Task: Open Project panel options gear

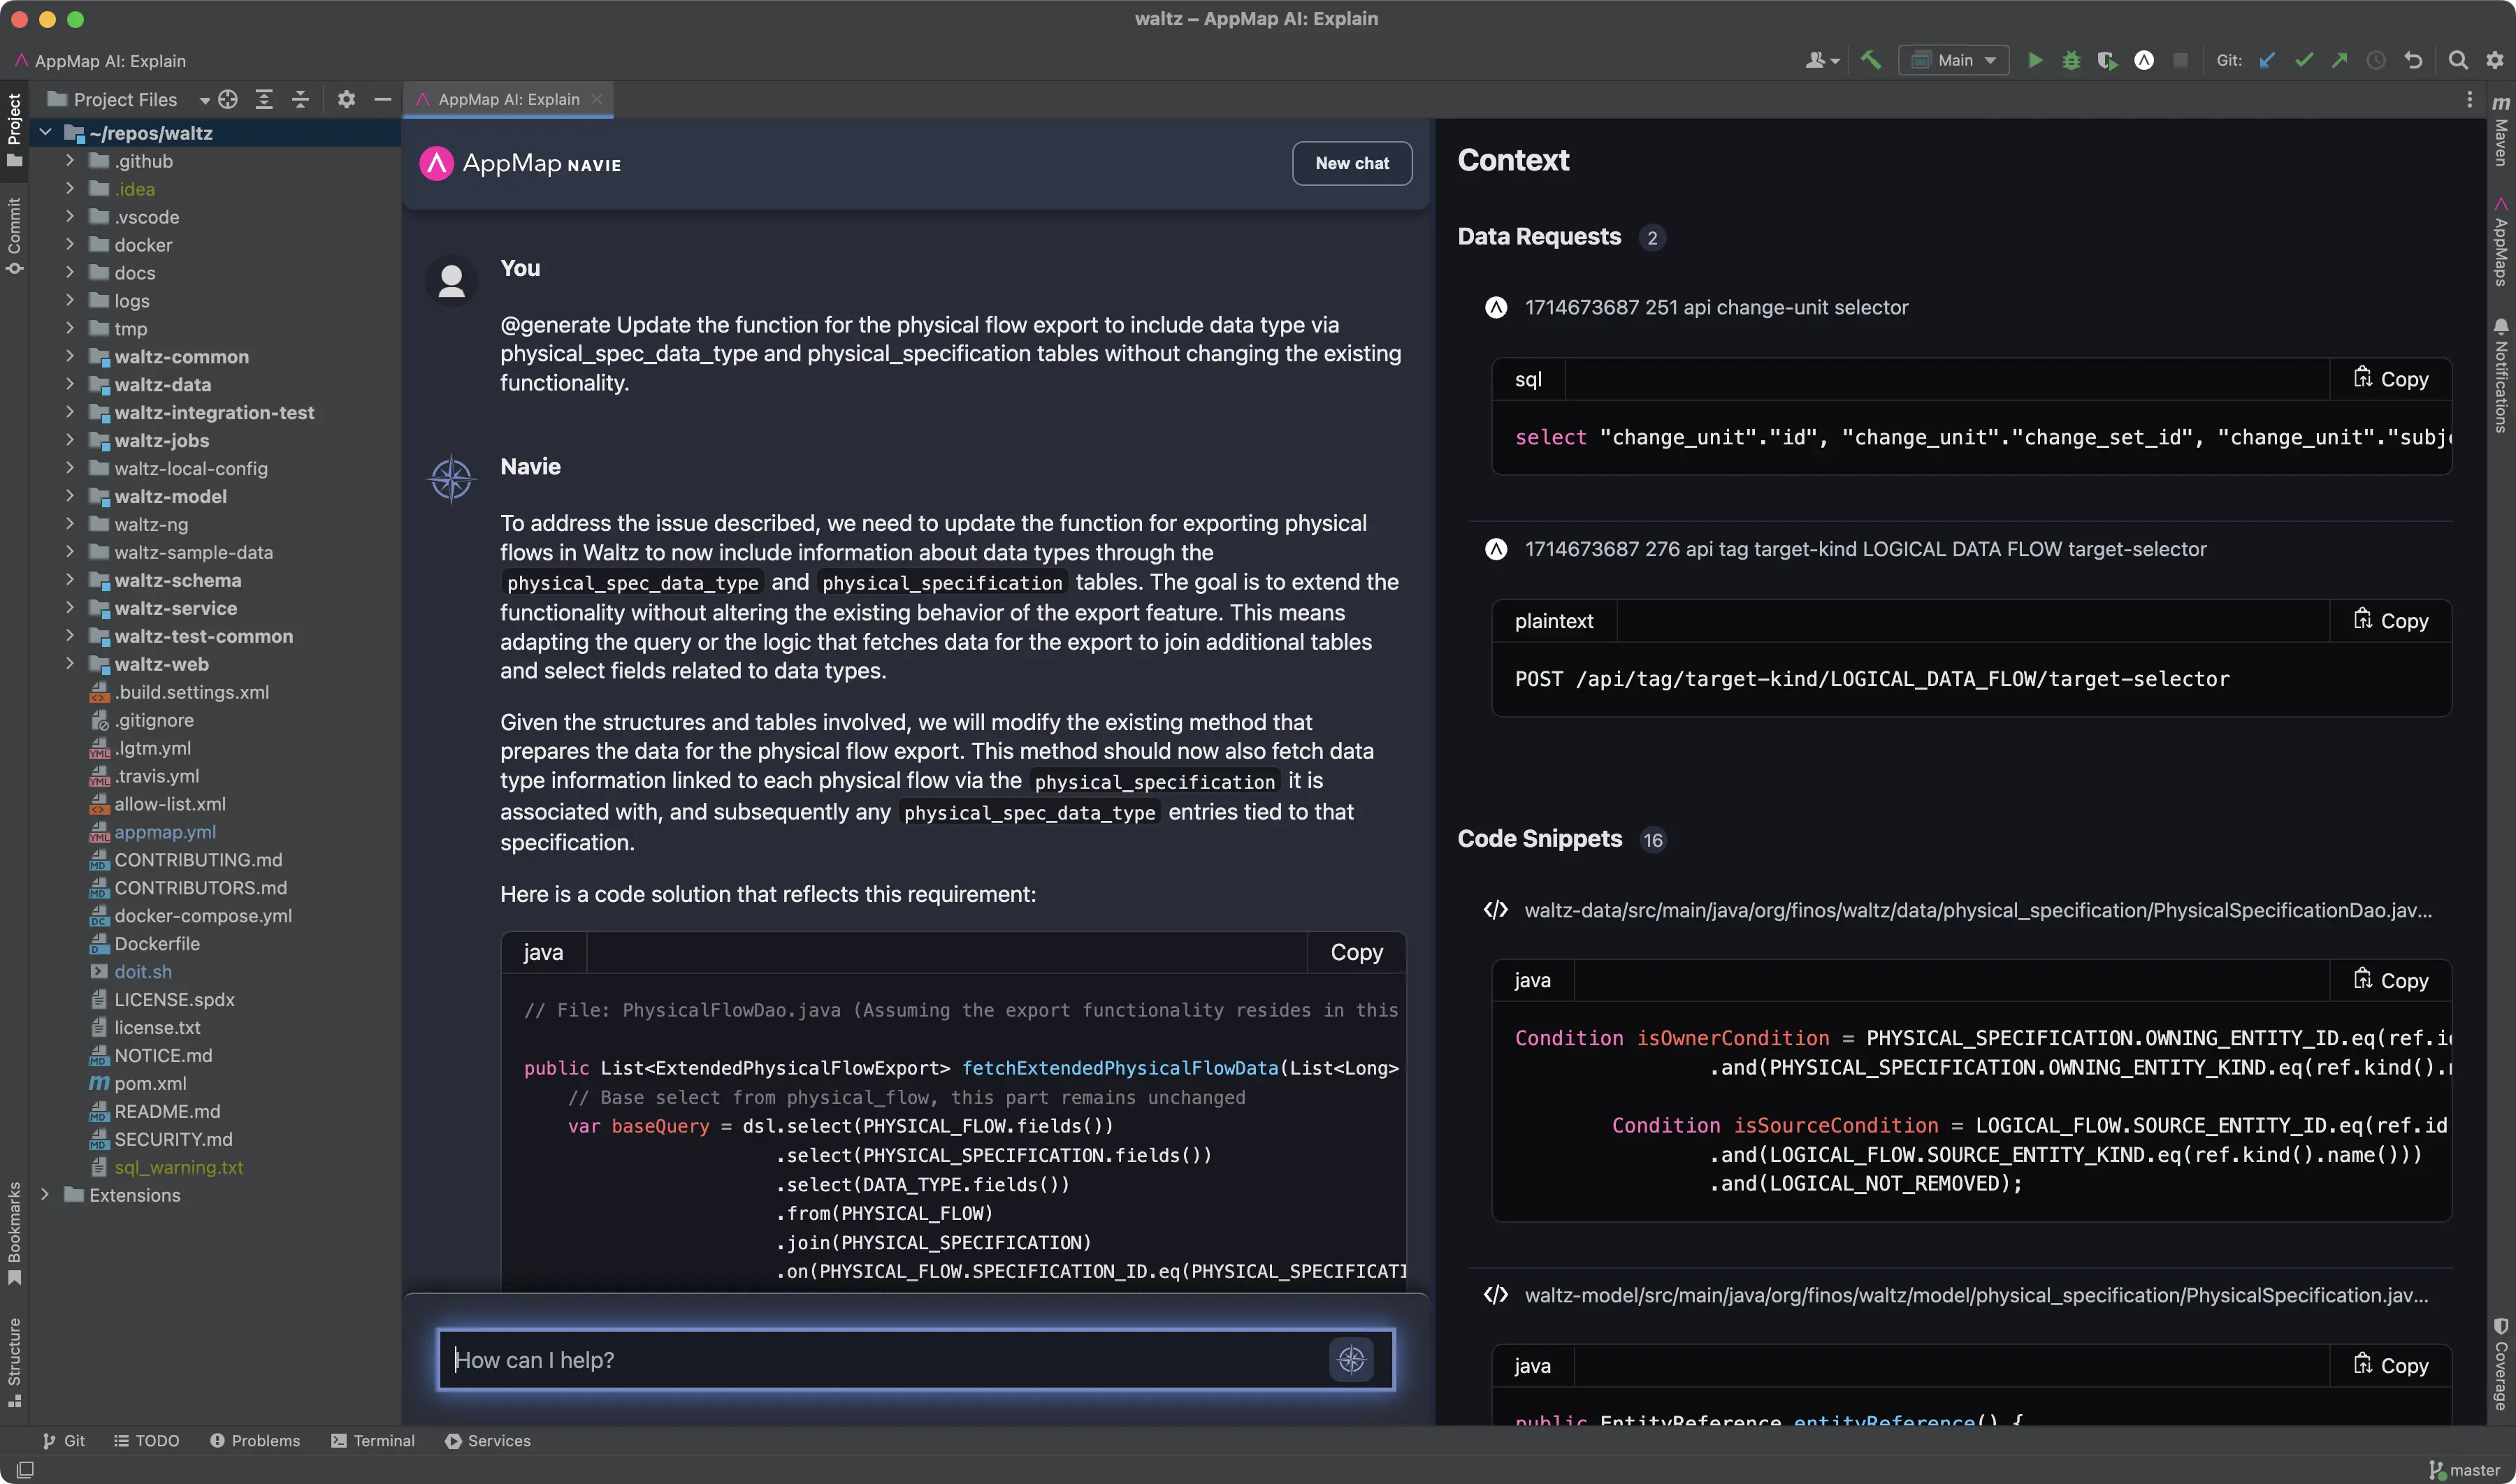Action: coord(346,100)
